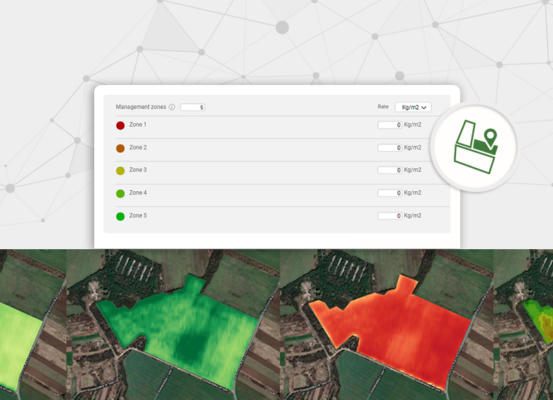Screen dimensions: 553x400
Task: Click the Zone 4 rate input field
Action: (x=390, y=193)
